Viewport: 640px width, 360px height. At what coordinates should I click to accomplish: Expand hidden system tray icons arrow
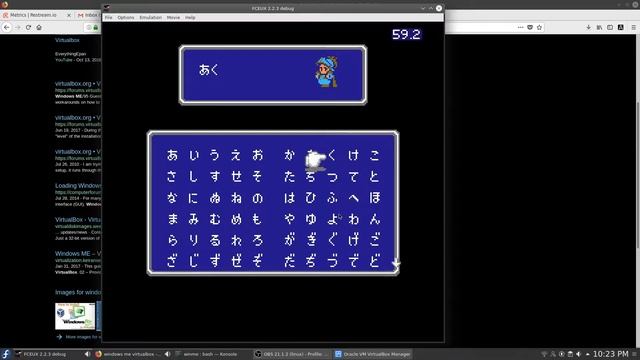[587, 354]
